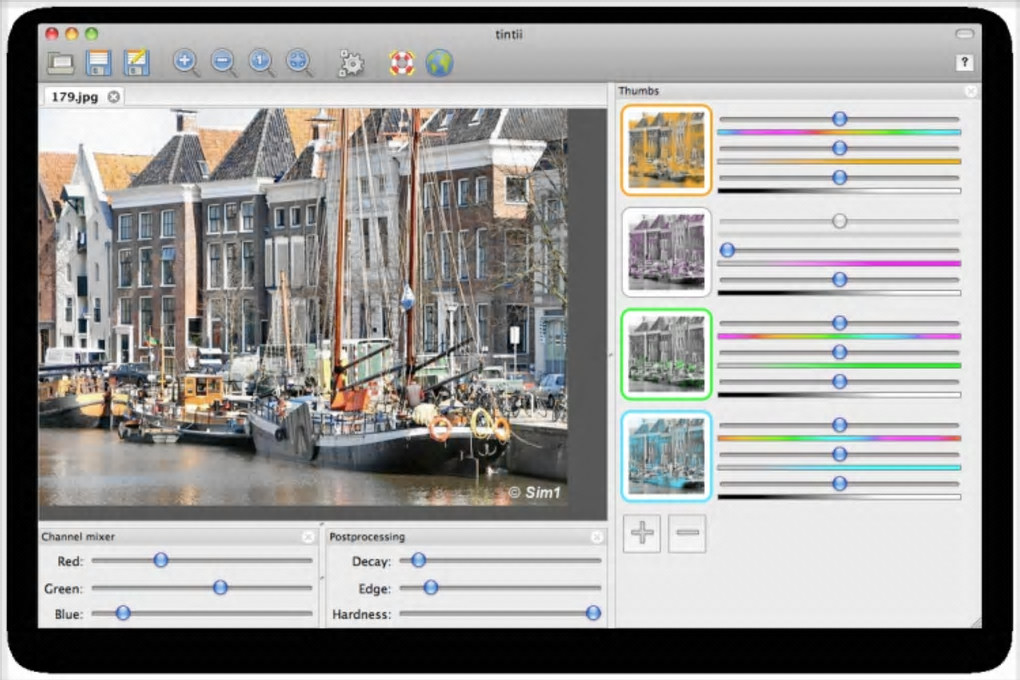Add a new thumb with plus button
1020x680 pixels.
(642, 533)
